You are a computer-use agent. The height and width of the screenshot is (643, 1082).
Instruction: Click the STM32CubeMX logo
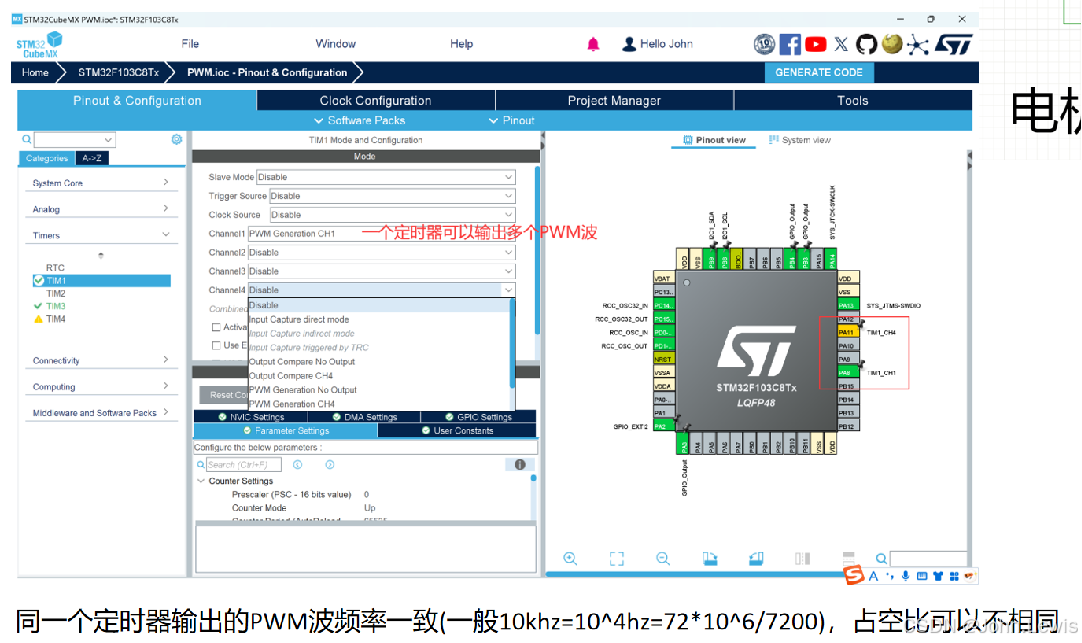pos(39,45)
